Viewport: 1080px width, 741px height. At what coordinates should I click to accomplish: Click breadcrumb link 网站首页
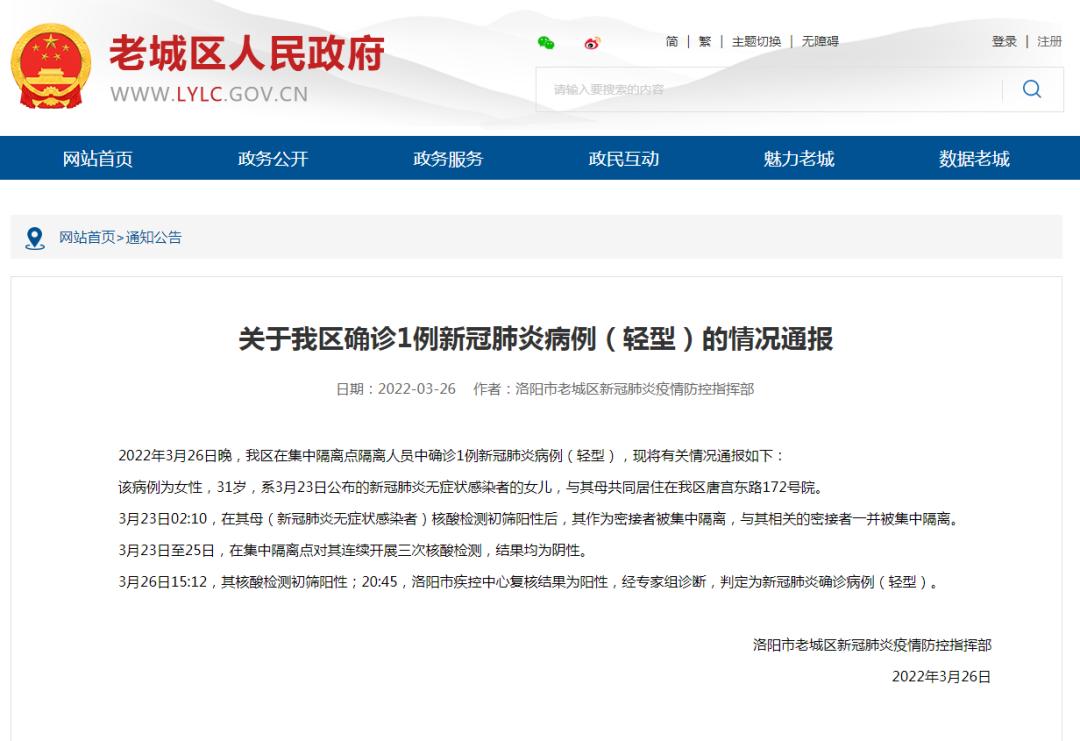(x=87, y=238)
